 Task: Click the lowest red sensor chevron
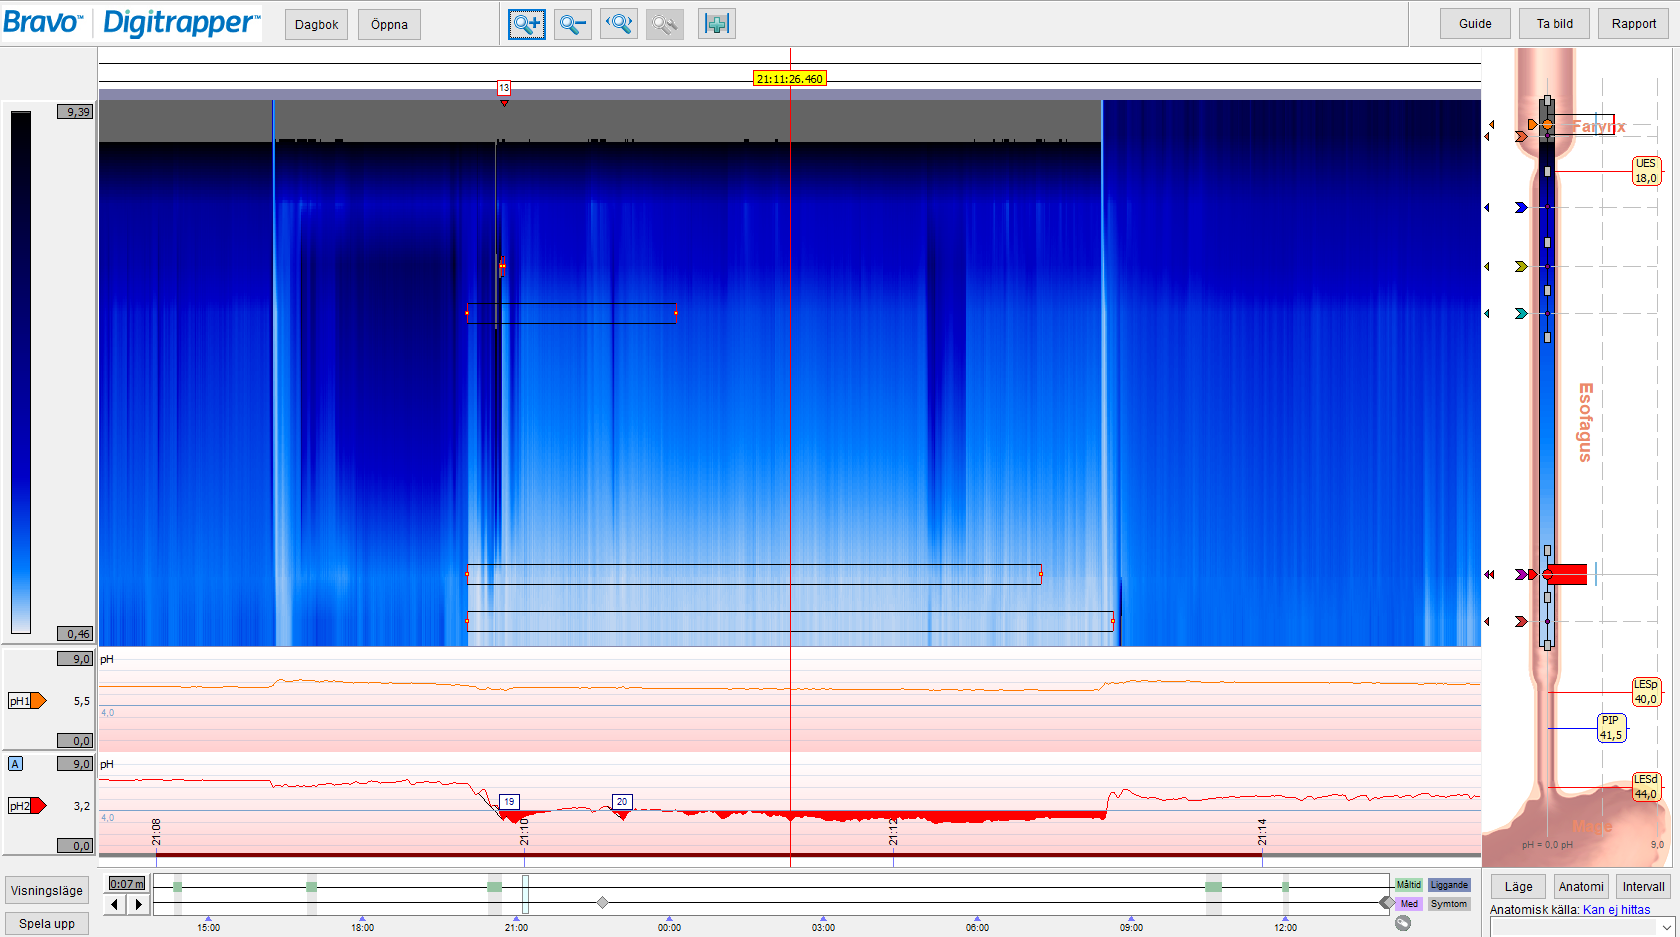tap(1522, 622)
